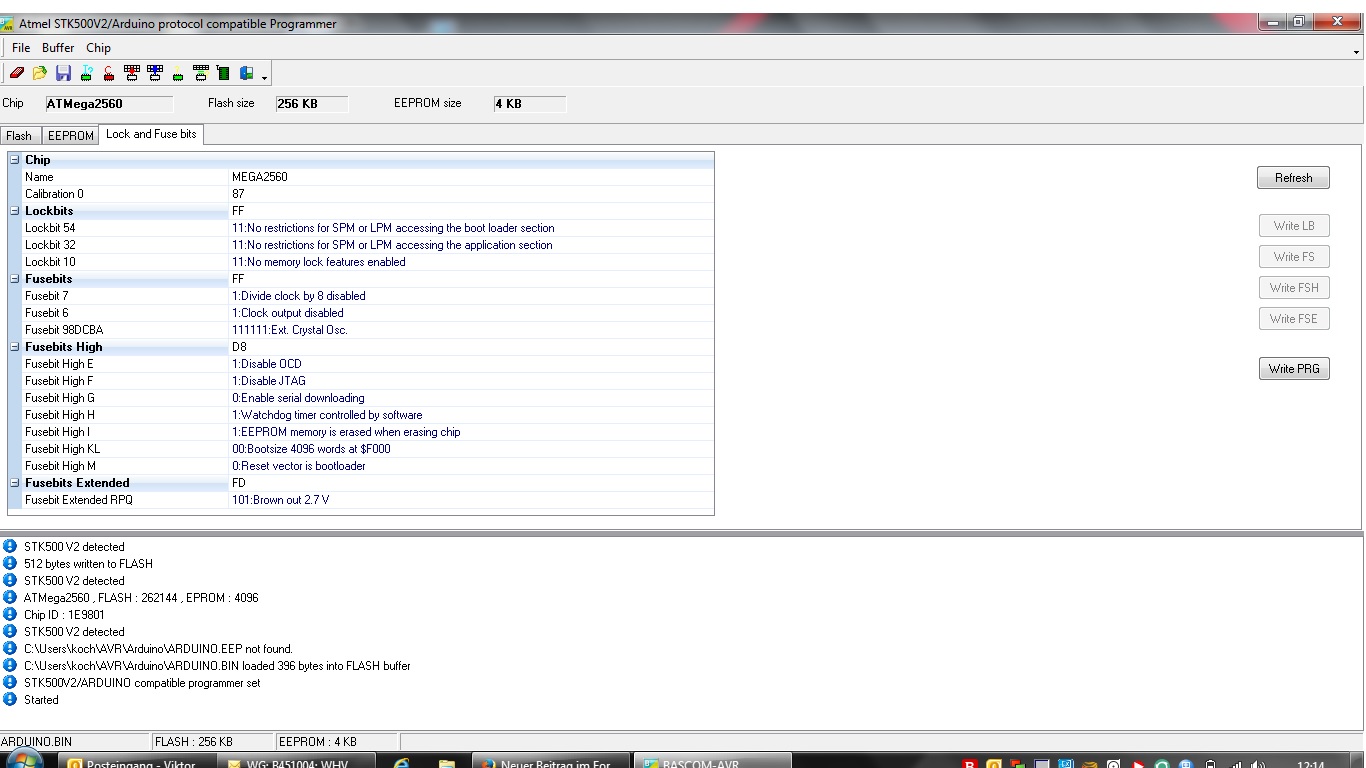The width and height of the screenshot is (1366, 768).
Task: Open a file with the yellow folder icon
Action: click(x=40, y=73)
